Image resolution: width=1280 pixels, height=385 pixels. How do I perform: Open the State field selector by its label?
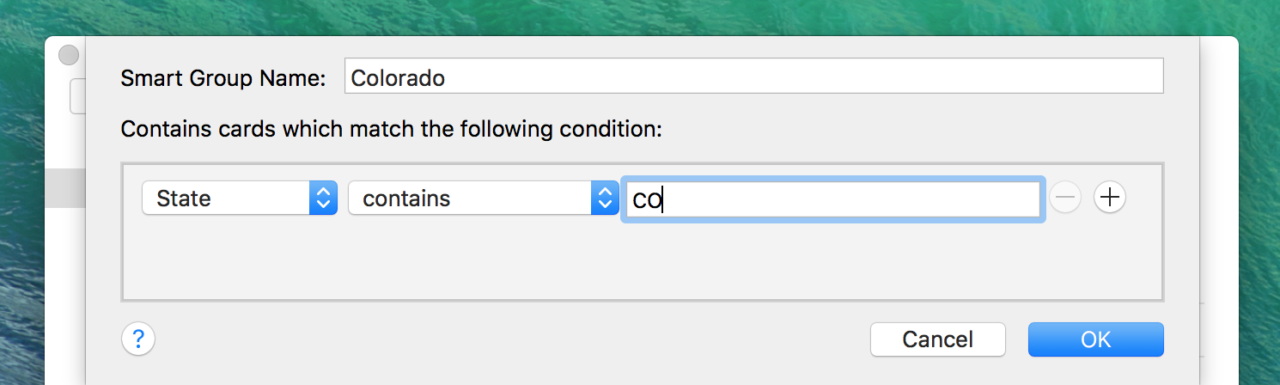pos(184,198)
